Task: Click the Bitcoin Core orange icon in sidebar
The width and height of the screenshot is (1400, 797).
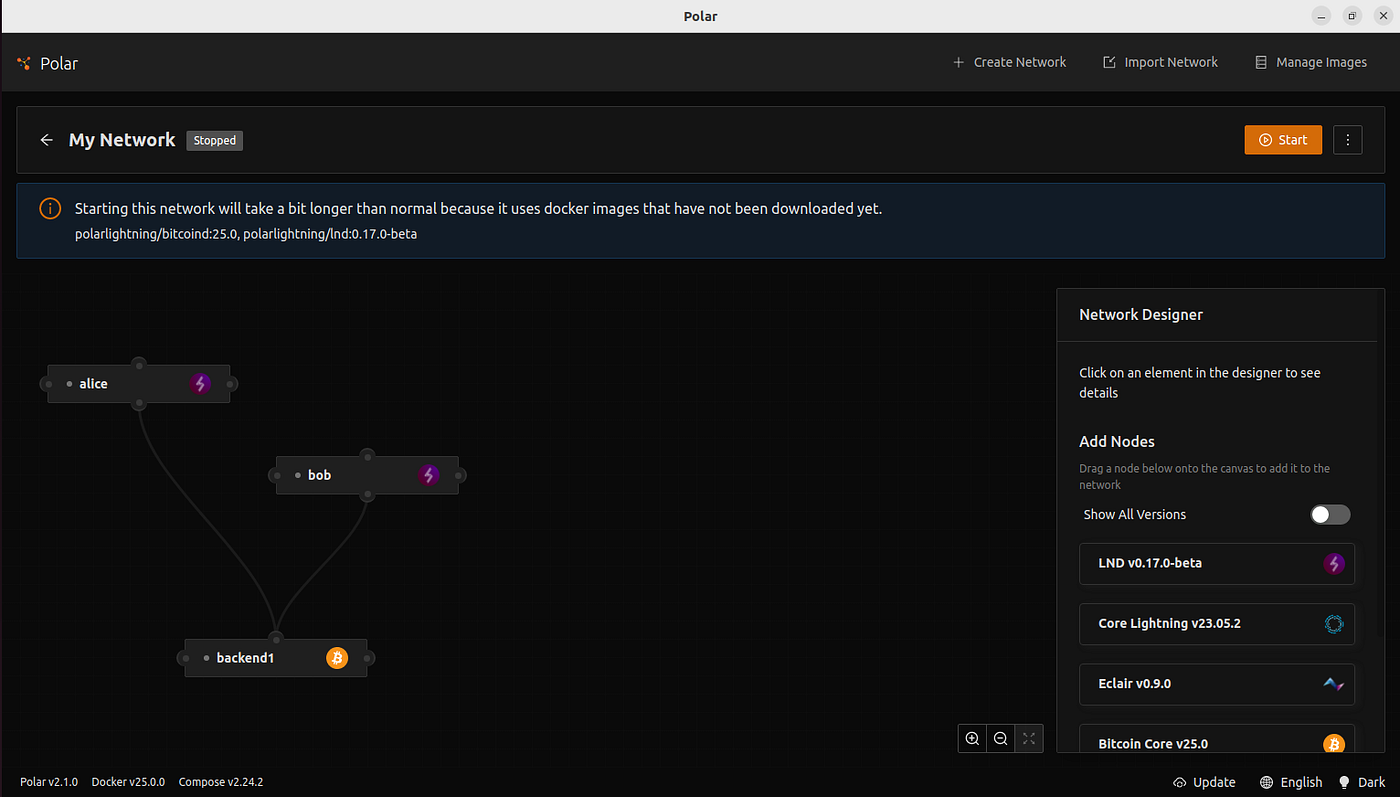Action: click(x=1334, y=744)
